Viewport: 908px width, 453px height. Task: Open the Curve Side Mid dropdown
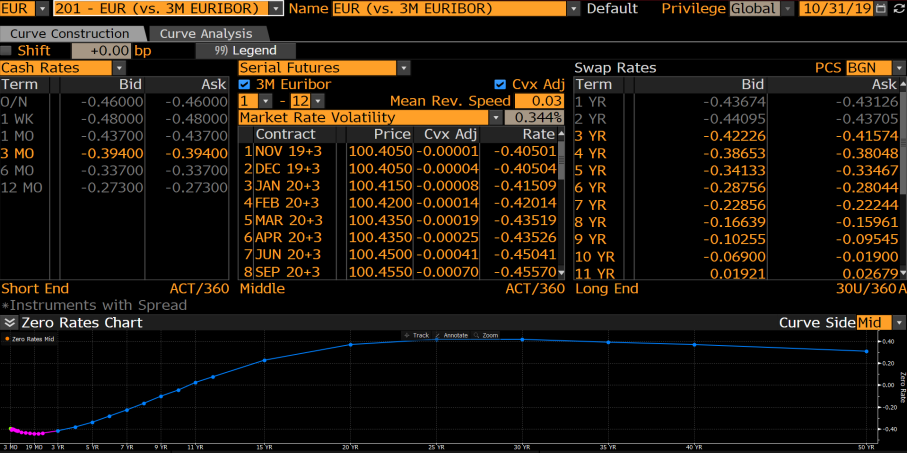point(899,323)
